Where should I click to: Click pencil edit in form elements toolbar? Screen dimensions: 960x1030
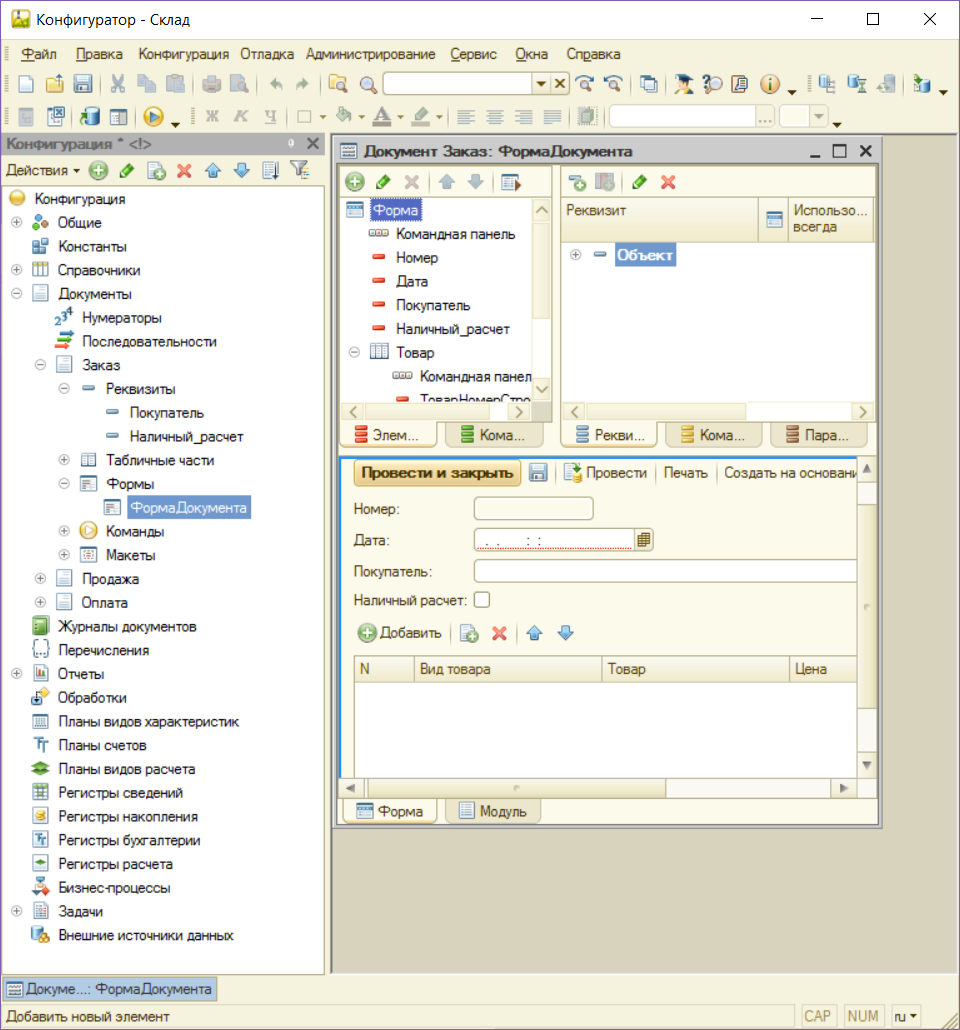[x=383, y=182]
